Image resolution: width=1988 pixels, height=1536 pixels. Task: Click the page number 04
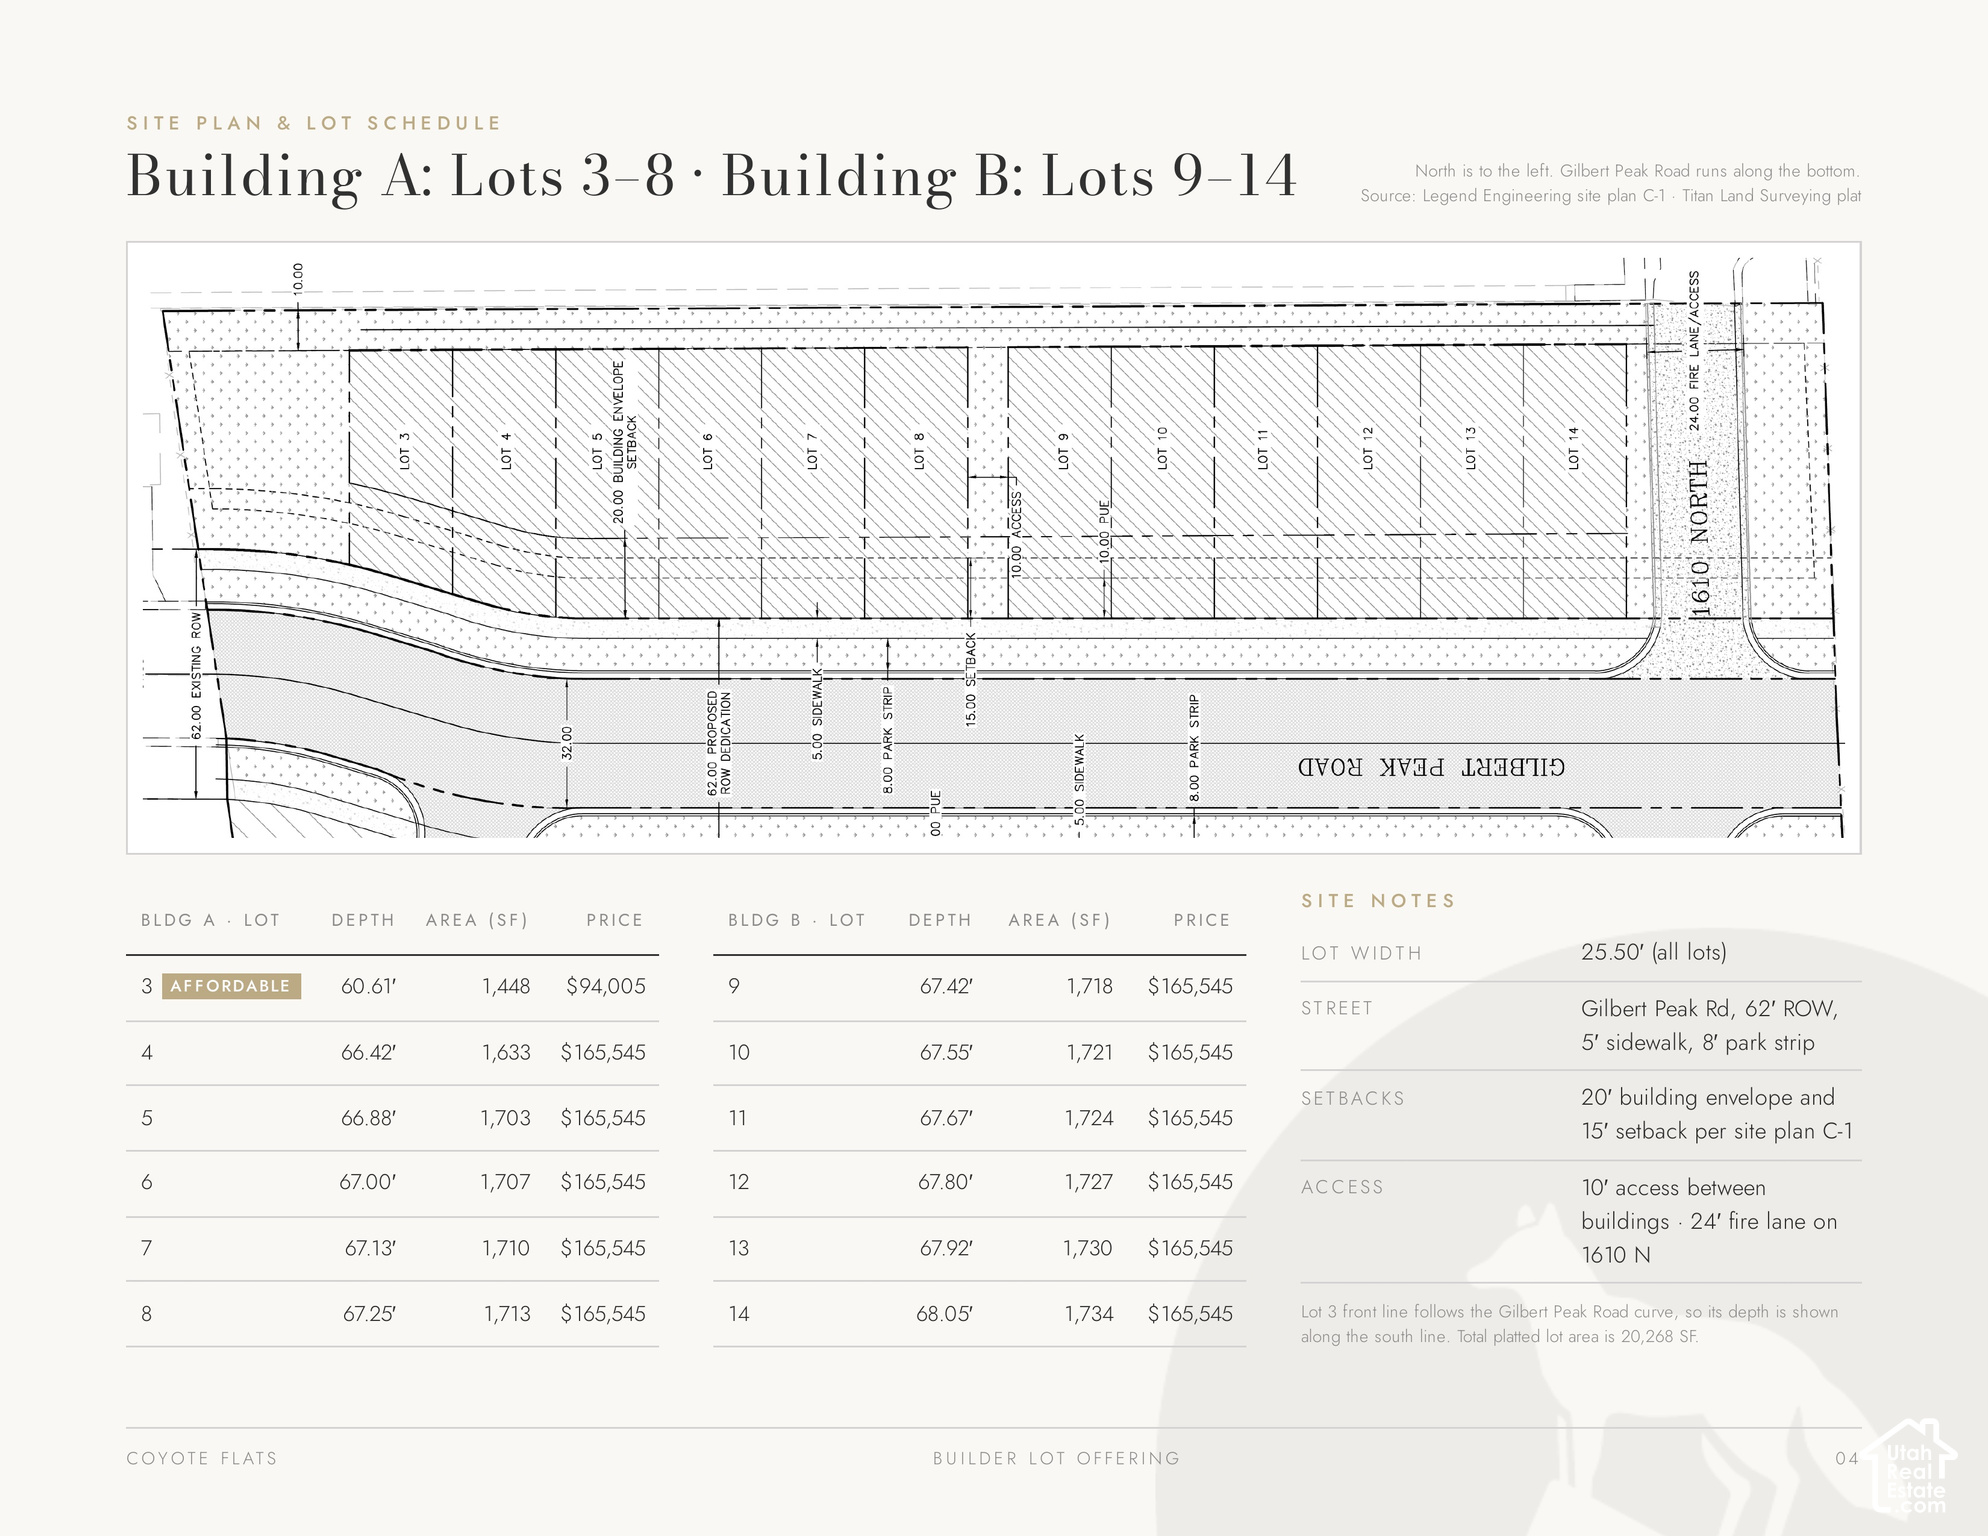1847,1458
